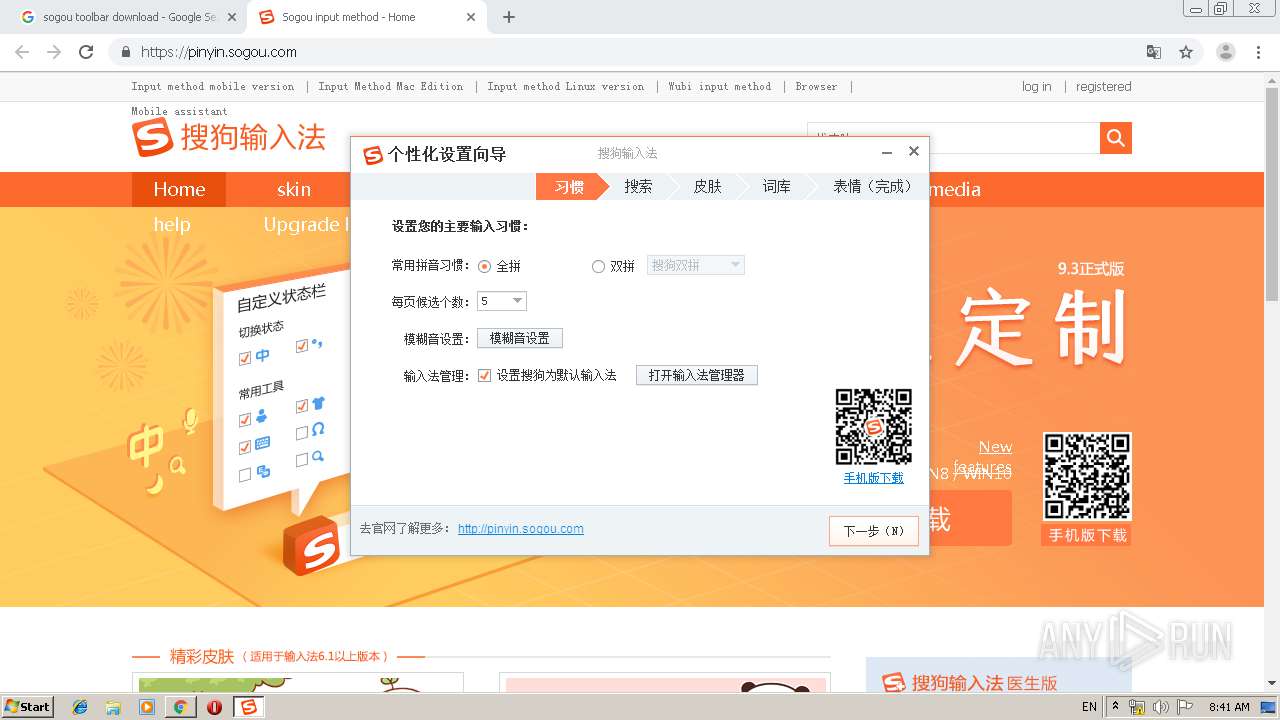Viewport: 1280px width, 720px height.
Task: Open Input method mobile version link
Action: click(213, 86)
